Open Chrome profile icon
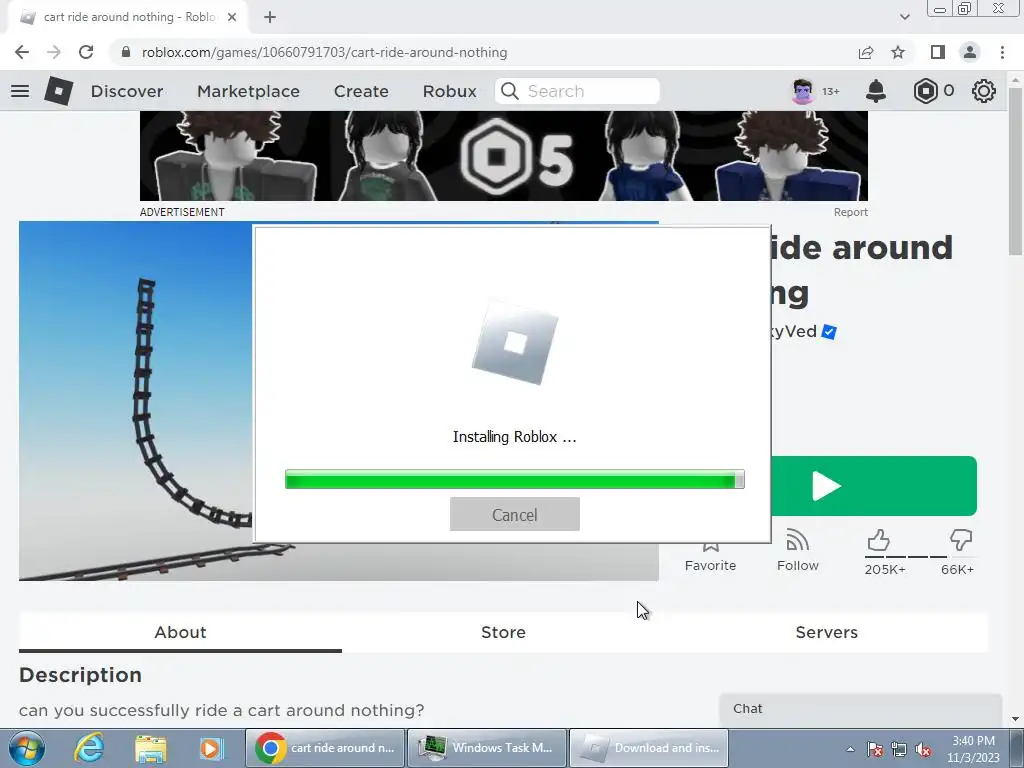The image size is (1024, 768). 970,52
